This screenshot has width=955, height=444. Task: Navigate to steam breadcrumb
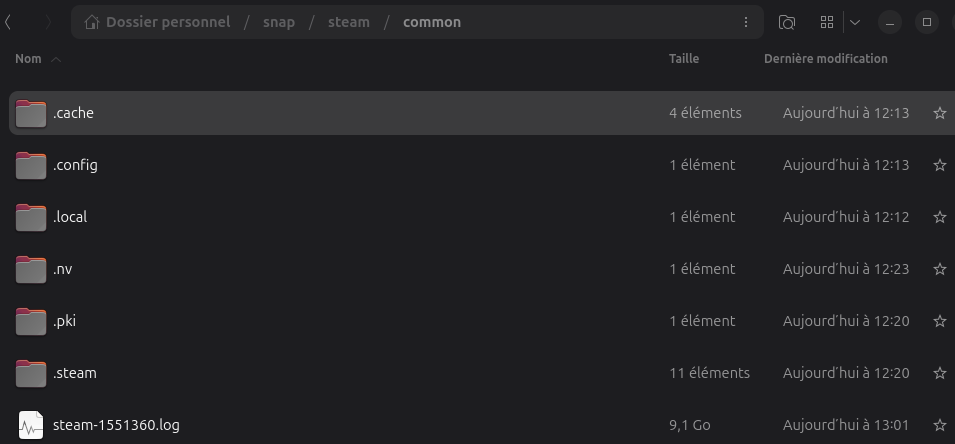(349, 22)
